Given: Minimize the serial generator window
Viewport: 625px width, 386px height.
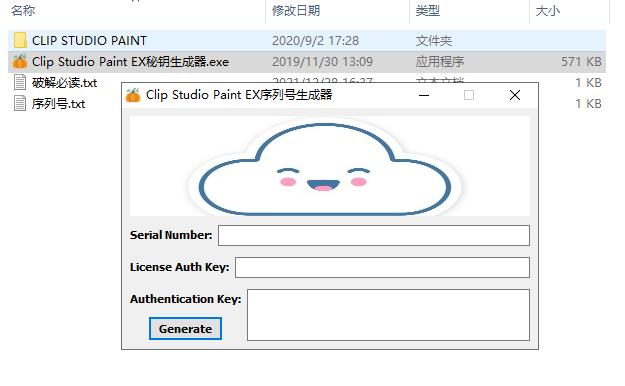Looking at the screenshot, I should 424,95.
